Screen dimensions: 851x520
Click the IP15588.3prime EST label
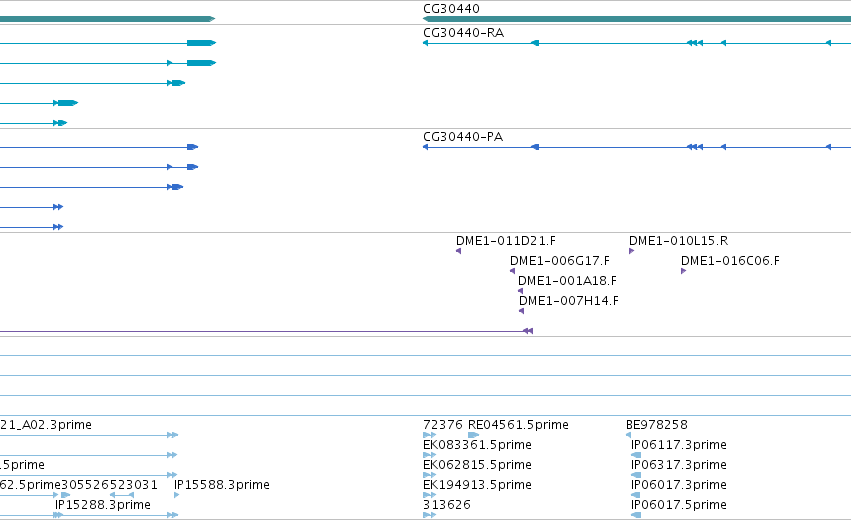pos(221,485)
